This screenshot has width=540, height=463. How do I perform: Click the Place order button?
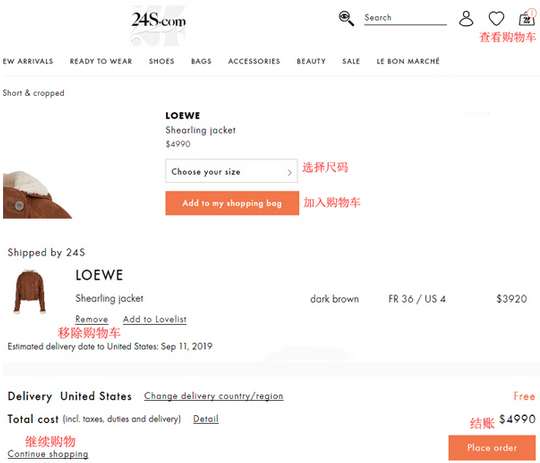492,447
